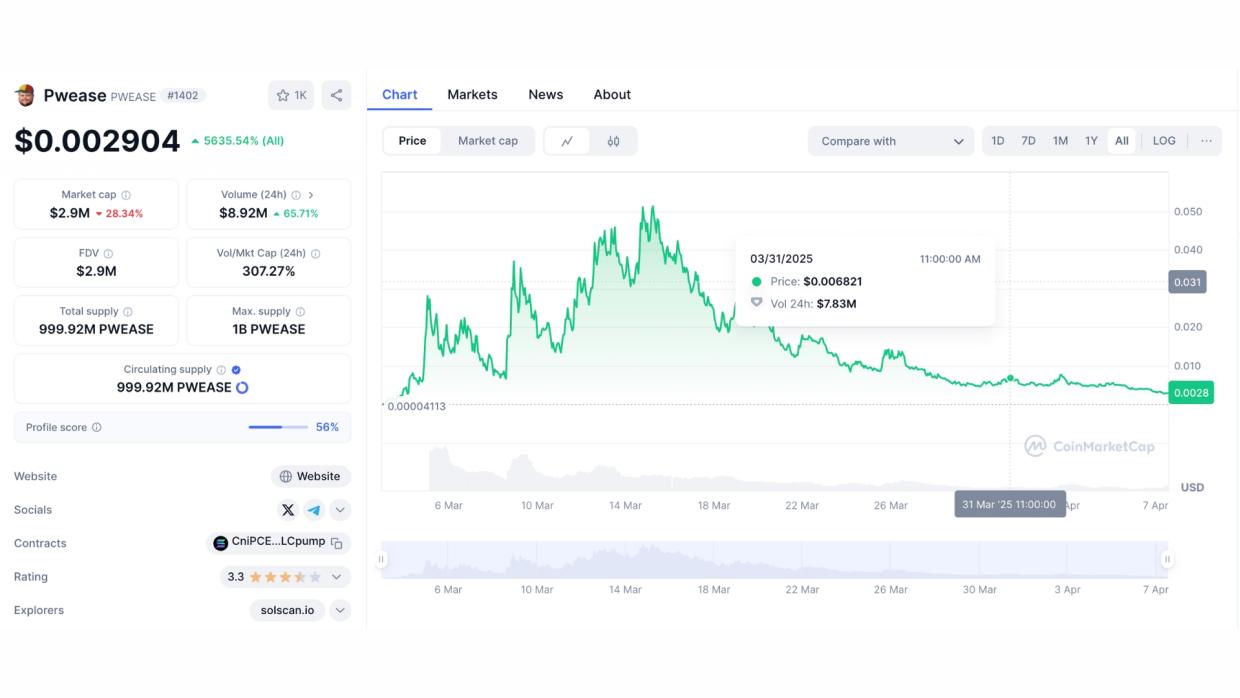Image resolution: width=1240 pixels, height=698 pixels.
Task: Click the 28.34% market cap change
Action: pyautogui.click(x=119, y=214)
